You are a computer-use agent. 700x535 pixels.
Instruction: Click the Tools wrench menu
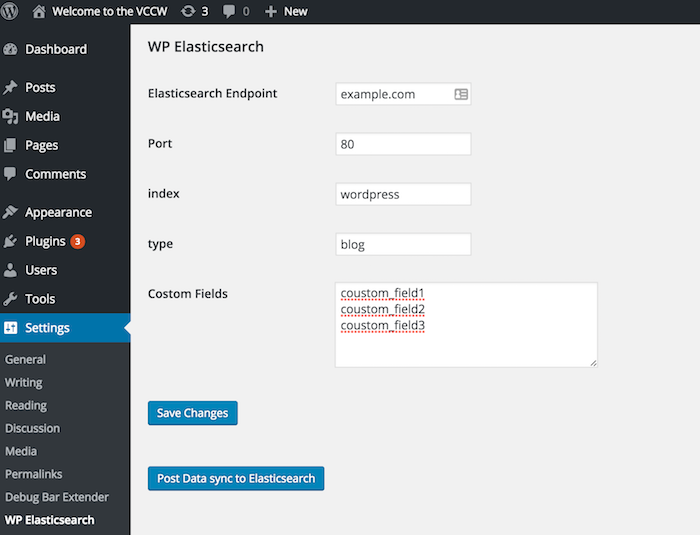[40, 299]
